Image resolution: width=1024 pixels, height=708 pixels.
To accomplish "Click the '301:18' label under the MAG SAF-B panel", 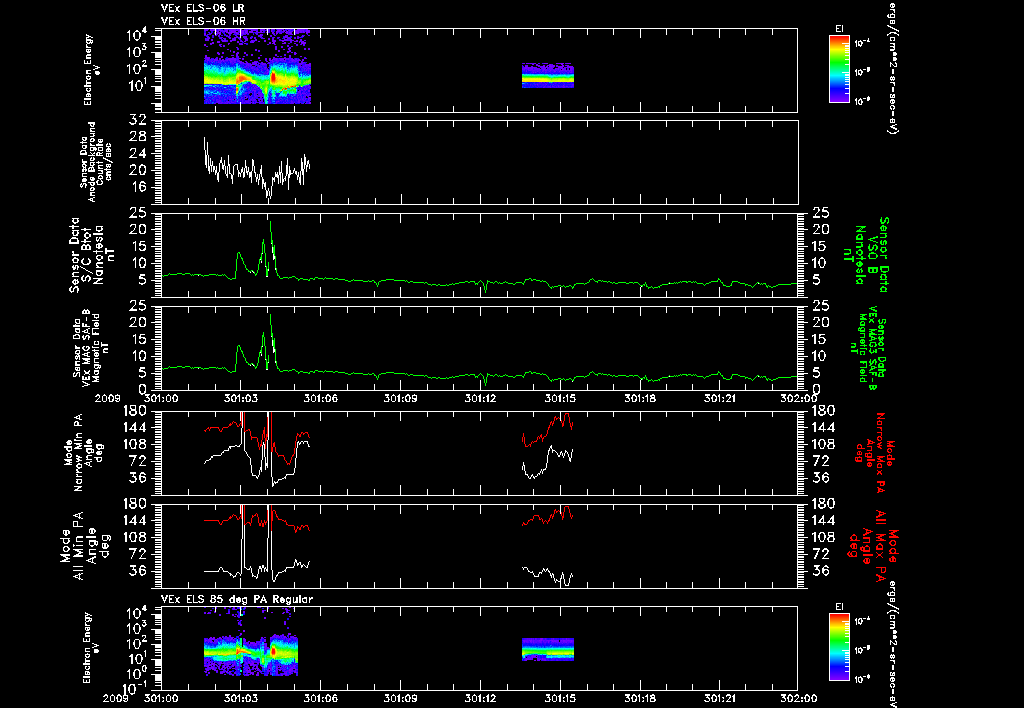I will tap(640, 398).
